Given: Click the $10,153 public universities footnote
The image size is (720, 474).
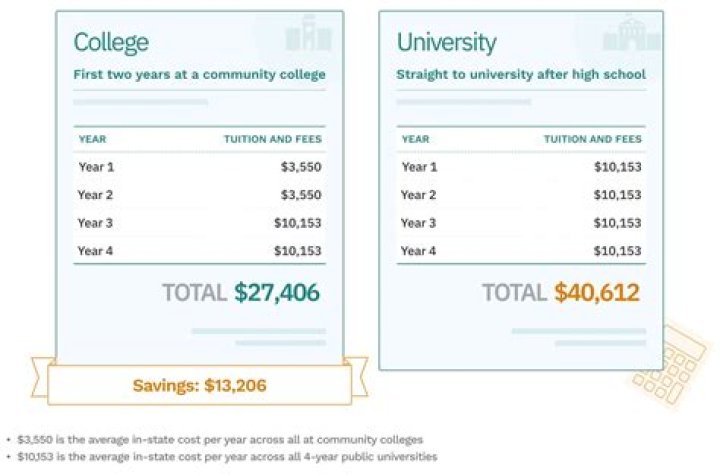Looking at the screenshot, I should 226,457.
